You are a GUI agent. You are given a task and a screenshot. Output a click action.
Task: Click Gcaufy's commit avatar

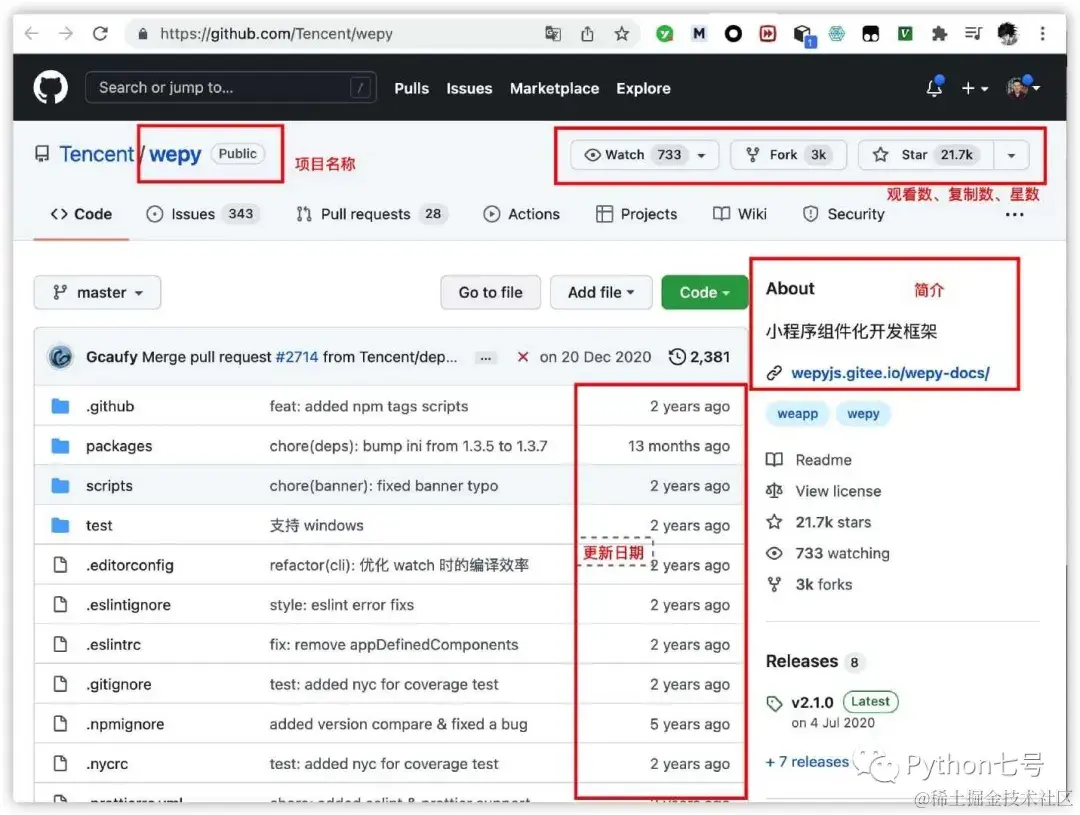[x=61, y=357]
